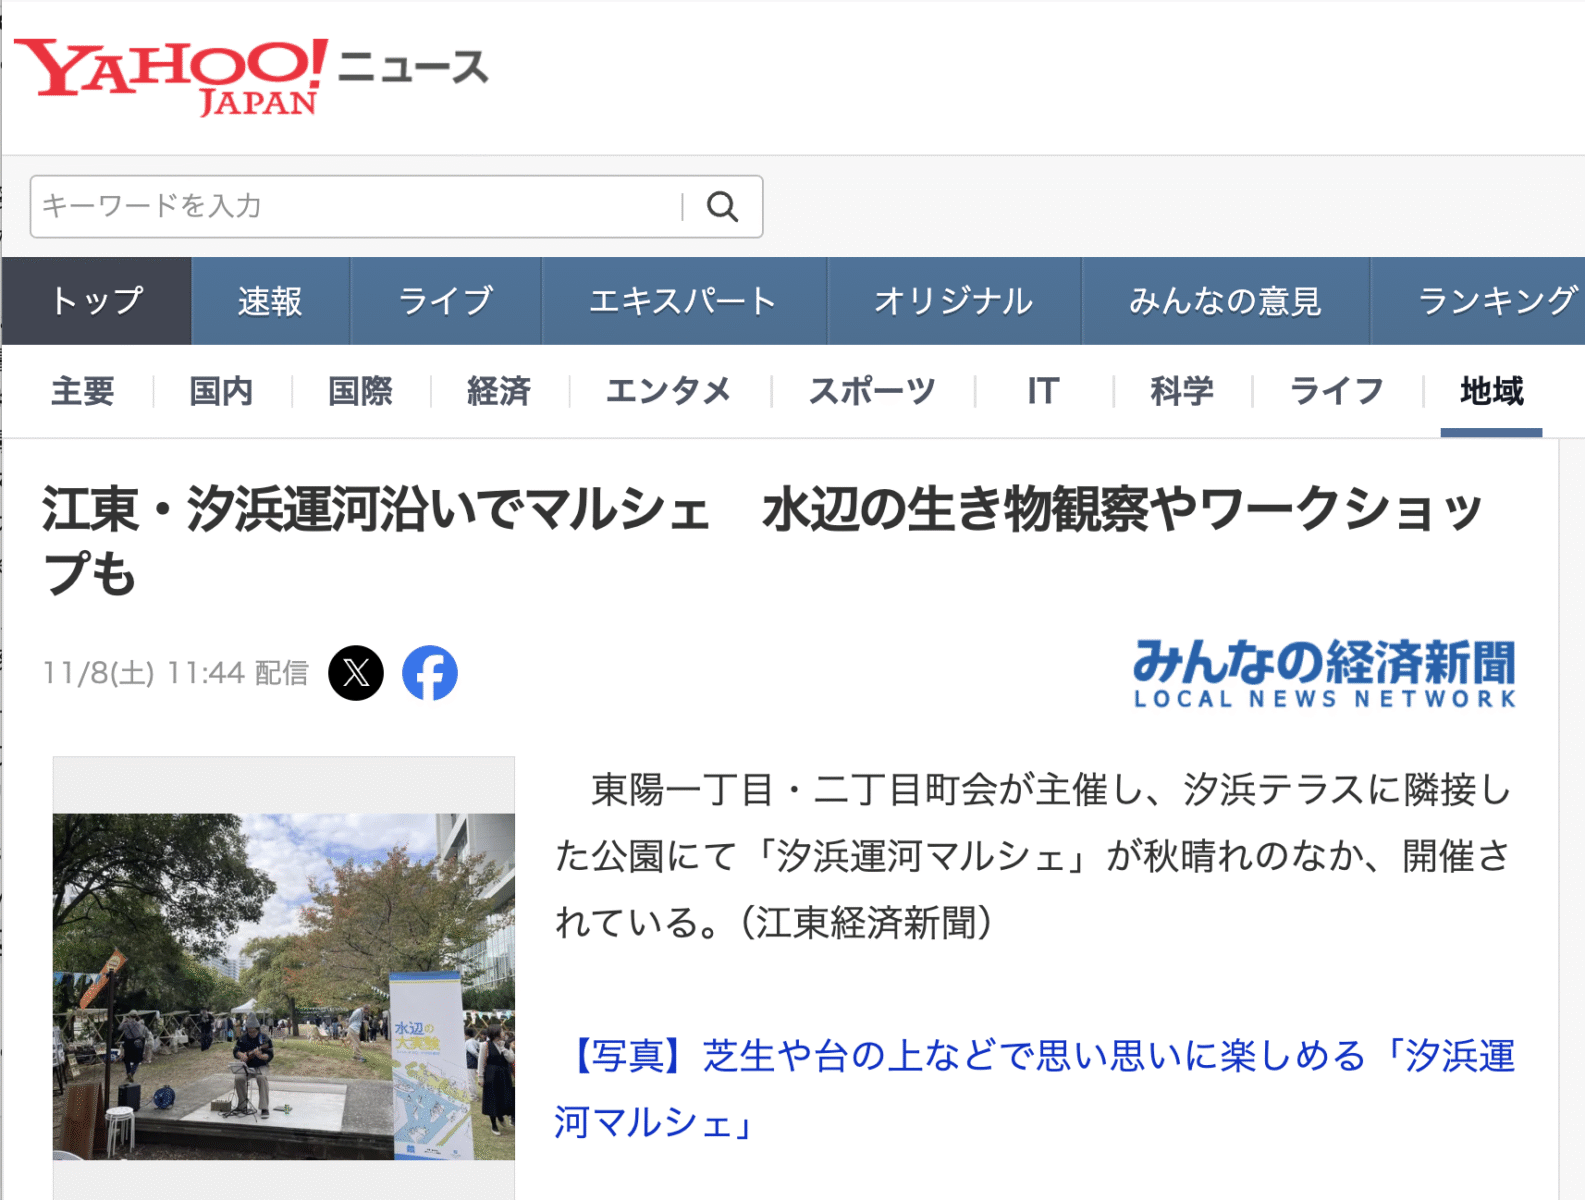Open the ランキング tab
Image resolution: width=1585 pixels, height=1200 pixels.
[1495, 301]
